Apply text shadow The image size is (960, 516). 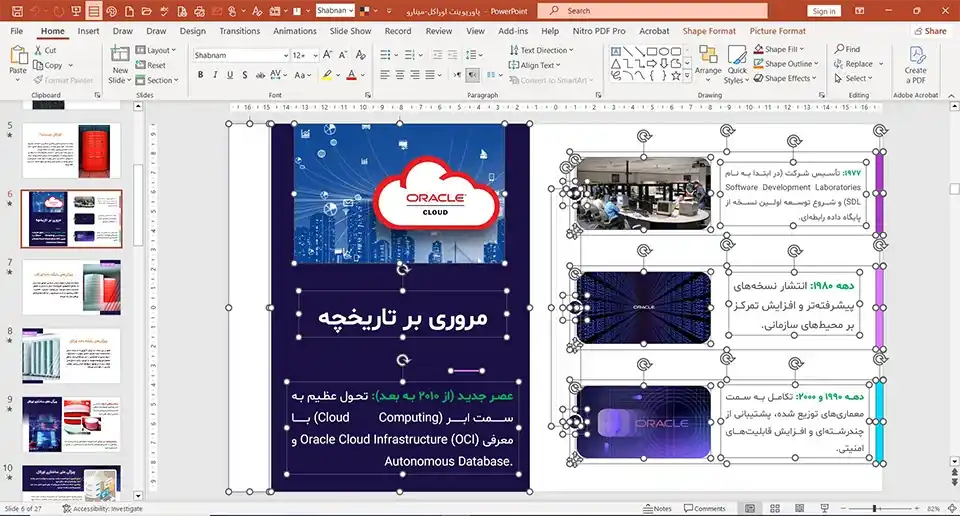point(245,75)
